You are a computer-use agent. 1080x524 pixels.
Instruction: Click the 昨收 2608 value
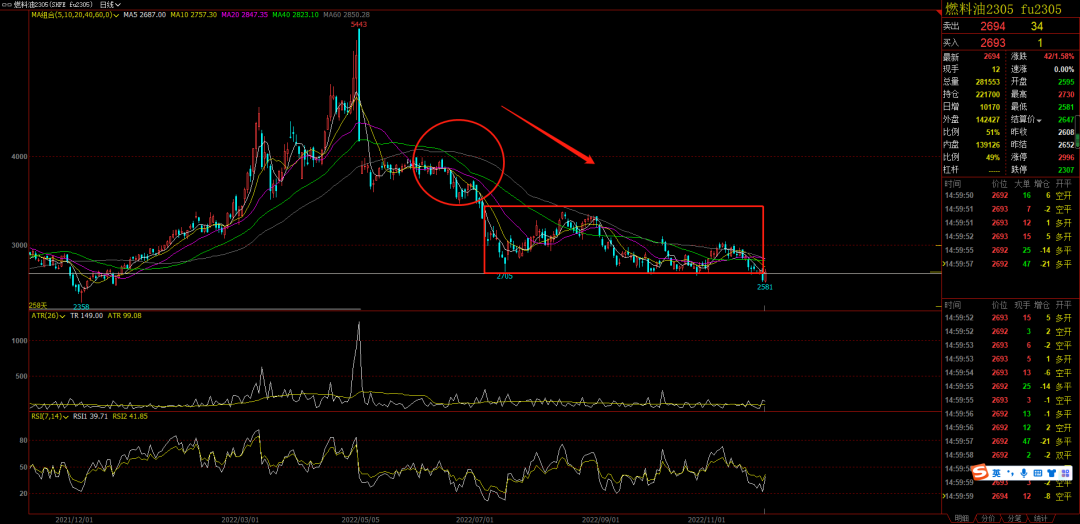pyautogui.click(x=1066, y=132)
